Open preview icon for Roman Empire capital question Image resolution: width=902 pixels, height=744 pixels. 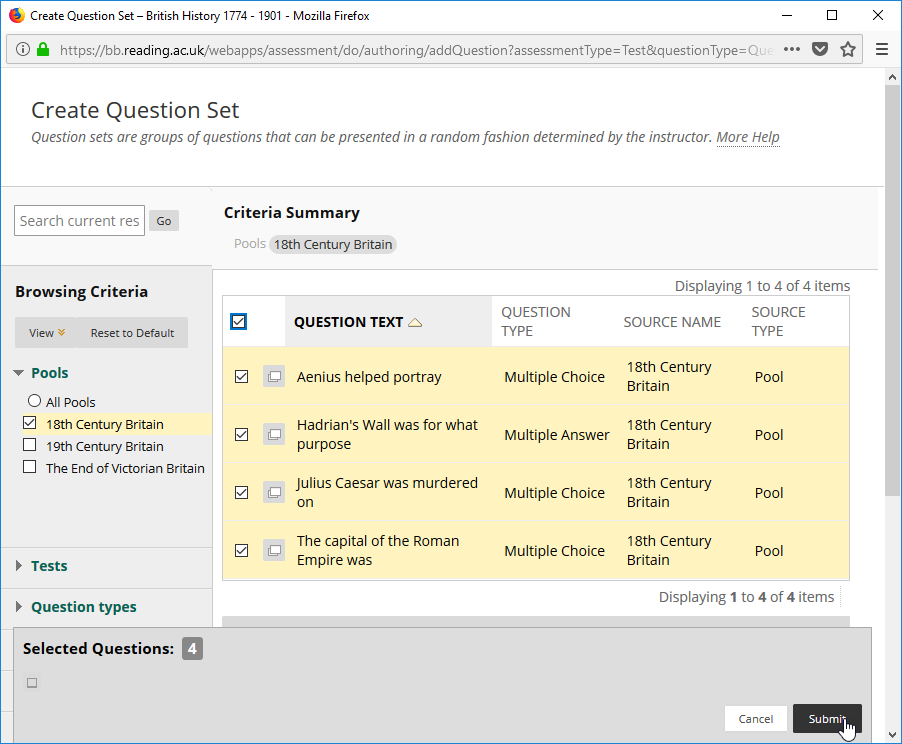[274, 551]
